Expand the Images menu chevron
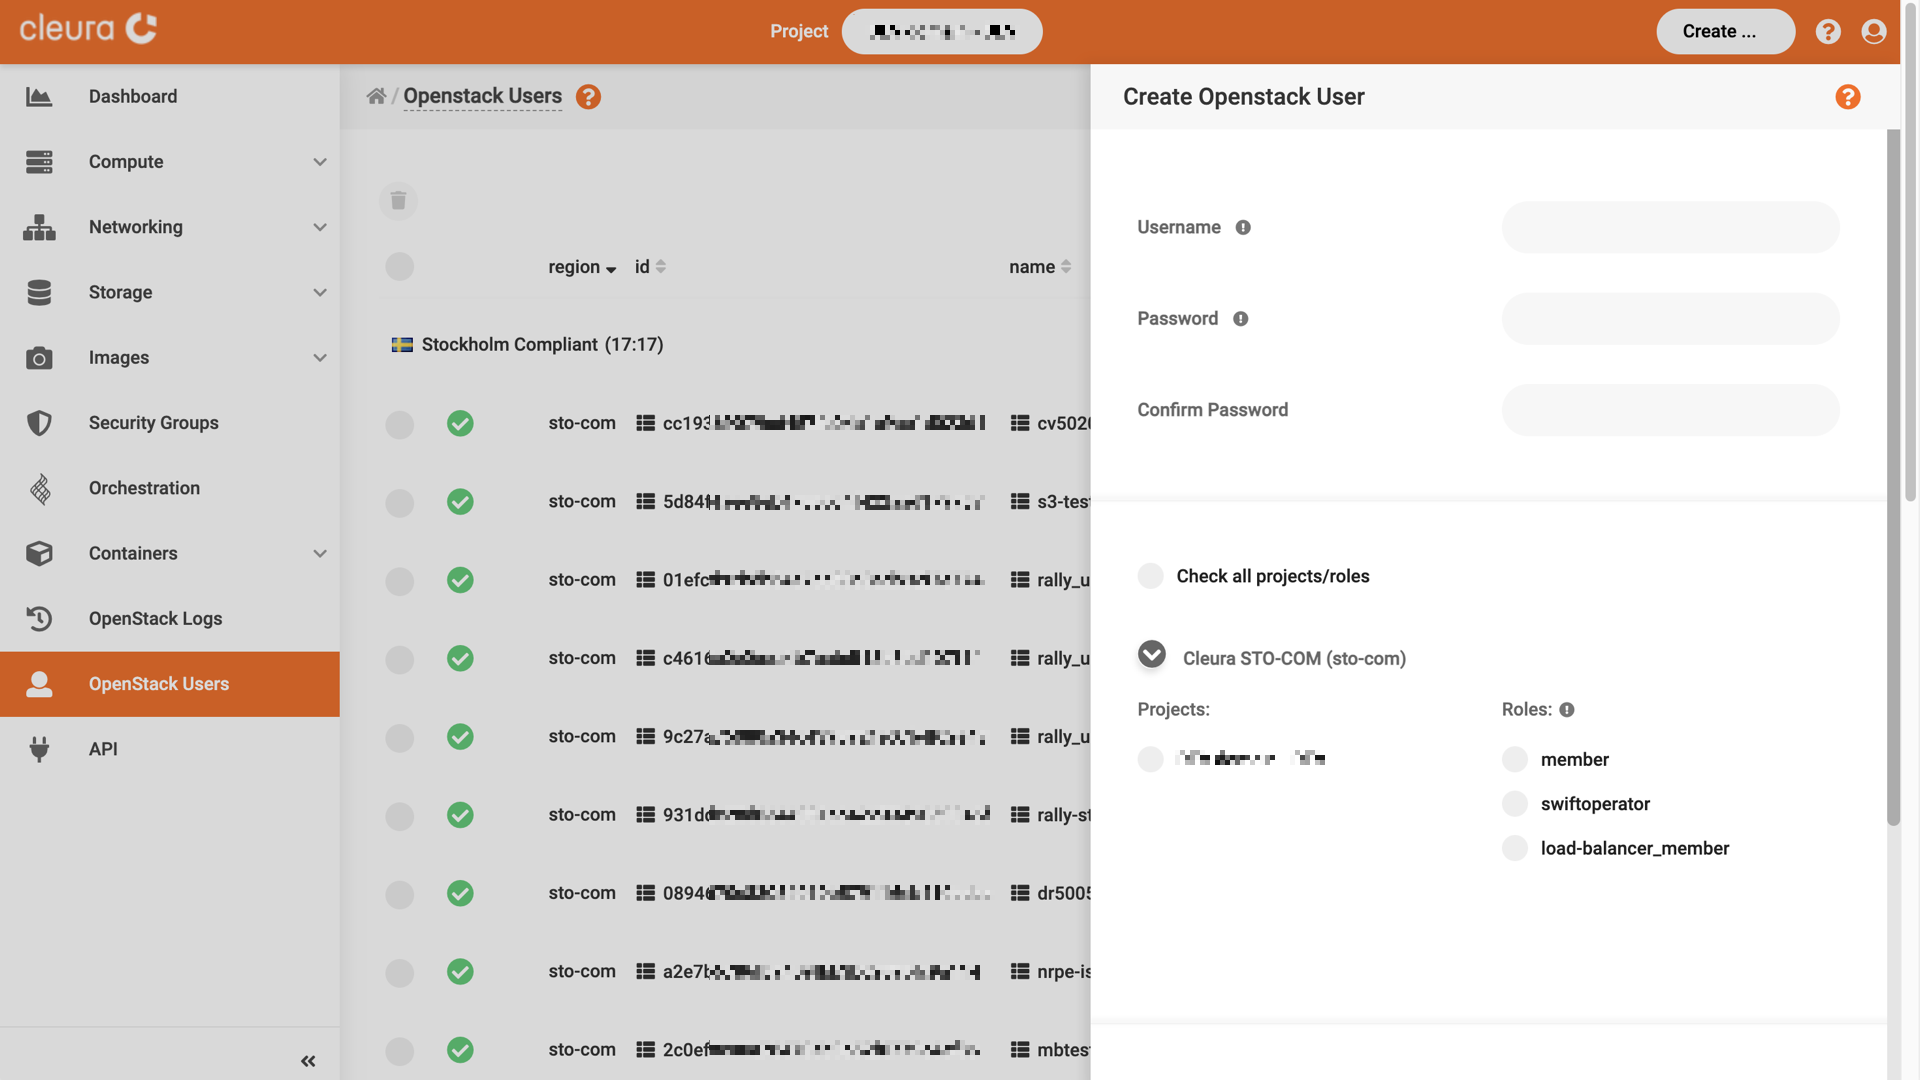1920x1080 pixels. click(320, 358)
